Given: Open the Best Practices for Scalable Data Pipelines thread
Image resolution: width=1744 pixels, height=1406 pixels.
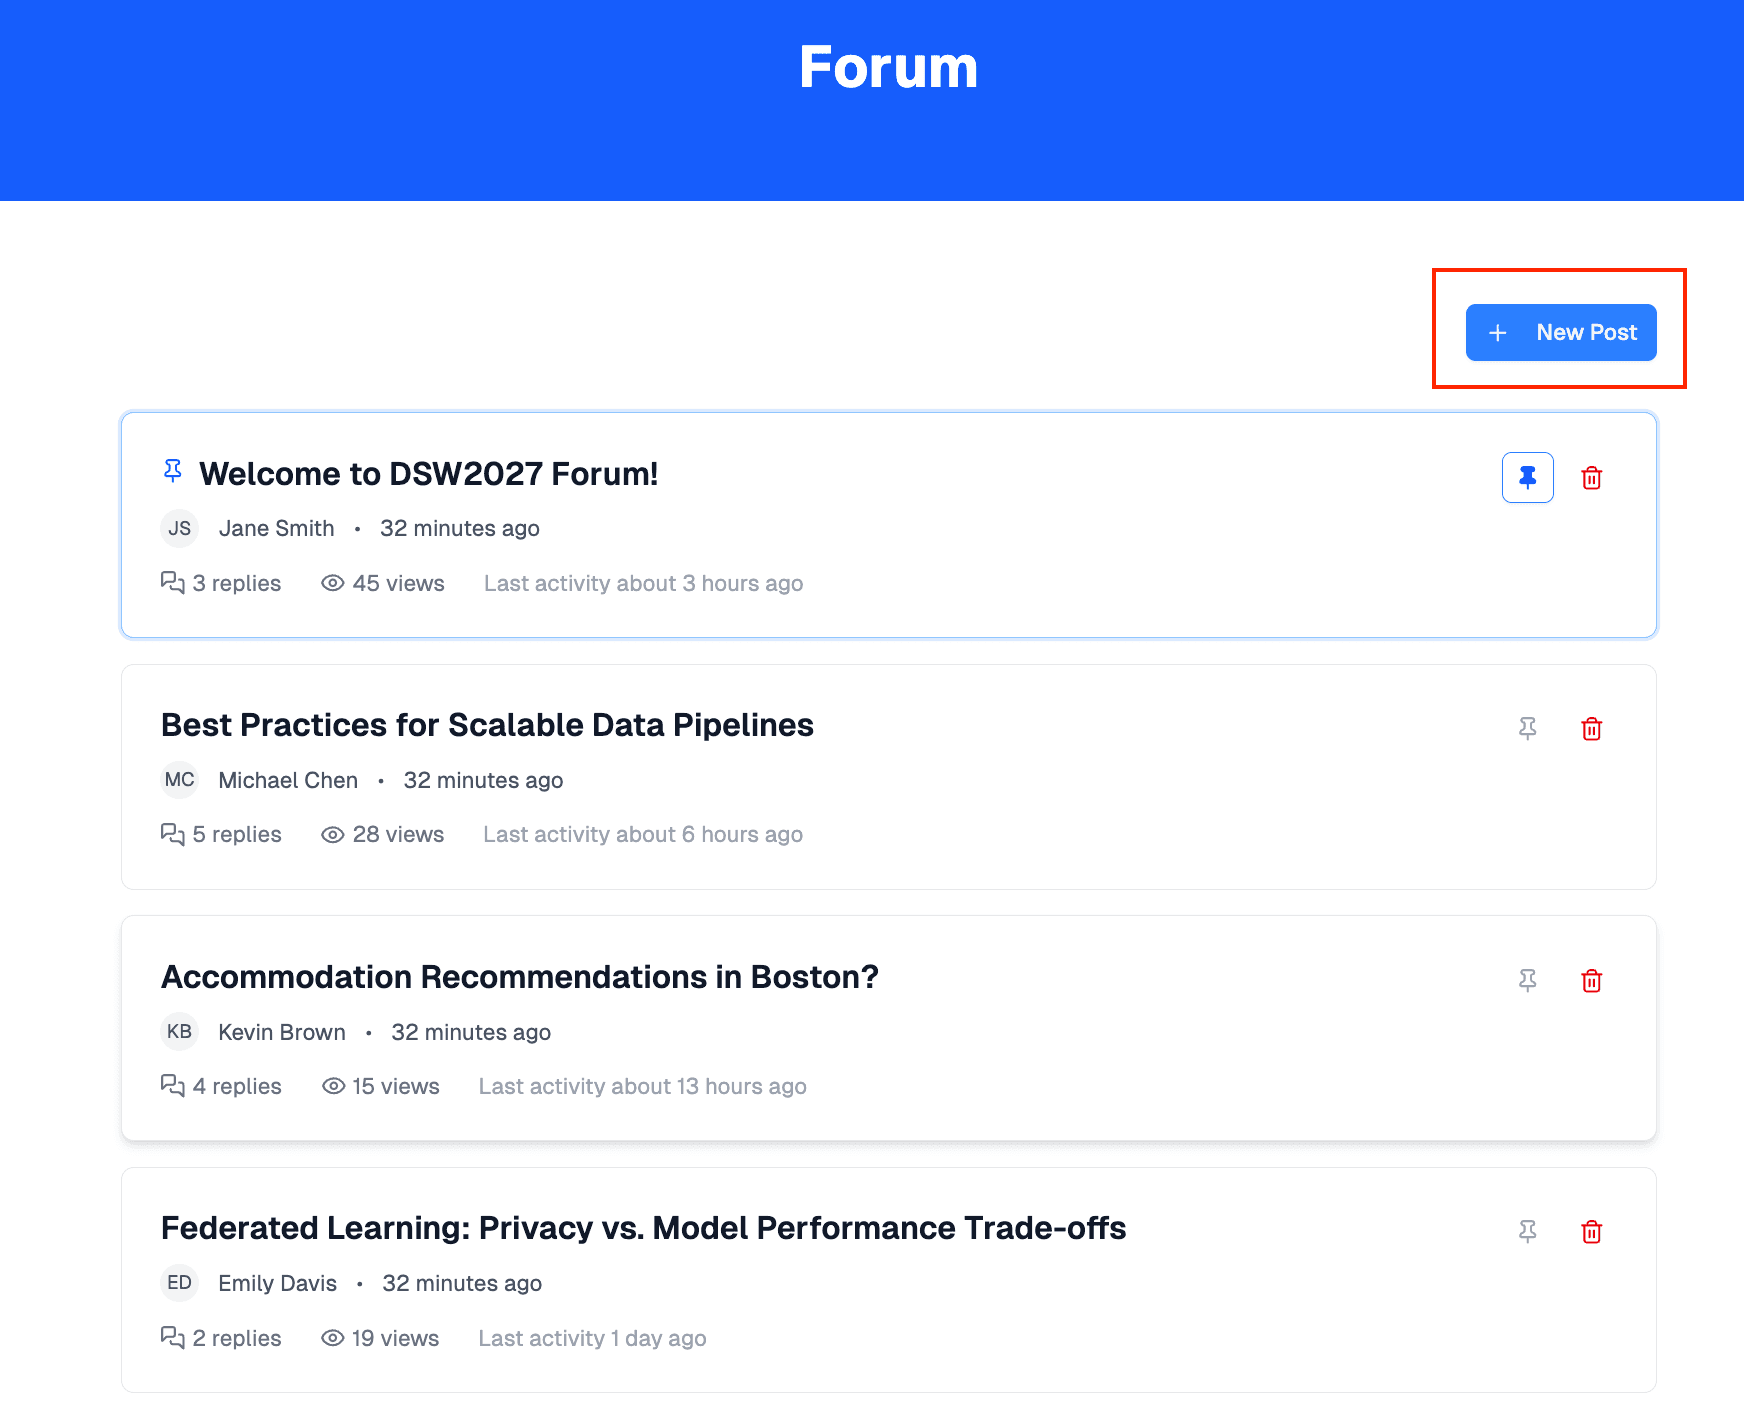Looking at the screenshot, I should click(x=487, y=725).
